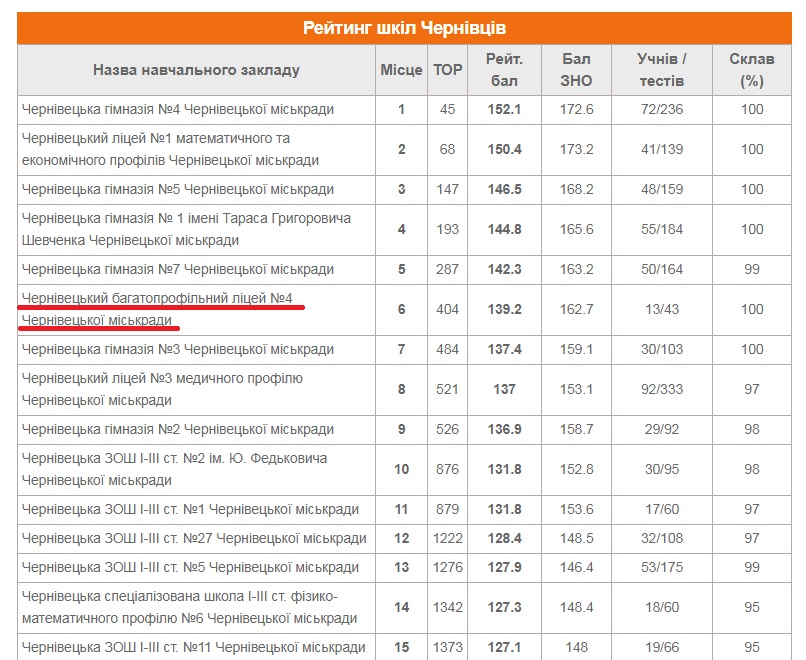This screenshot has width=806, height=660.
Task: Click rating score '128.4'
Action: pos(504,539)
